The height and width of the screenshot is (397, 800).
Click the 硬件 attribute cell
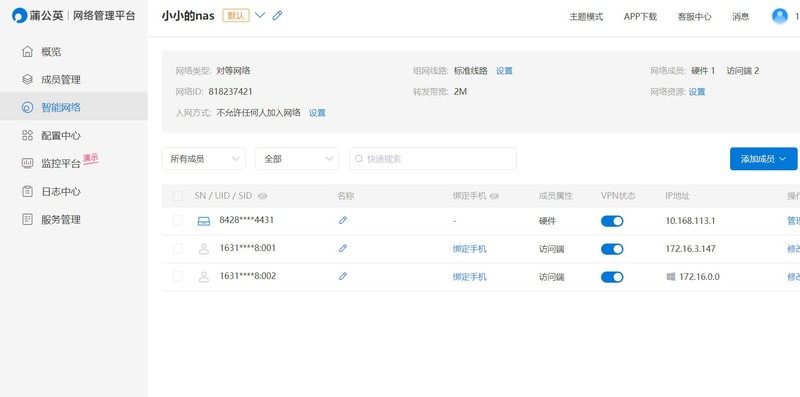(547, 221)
